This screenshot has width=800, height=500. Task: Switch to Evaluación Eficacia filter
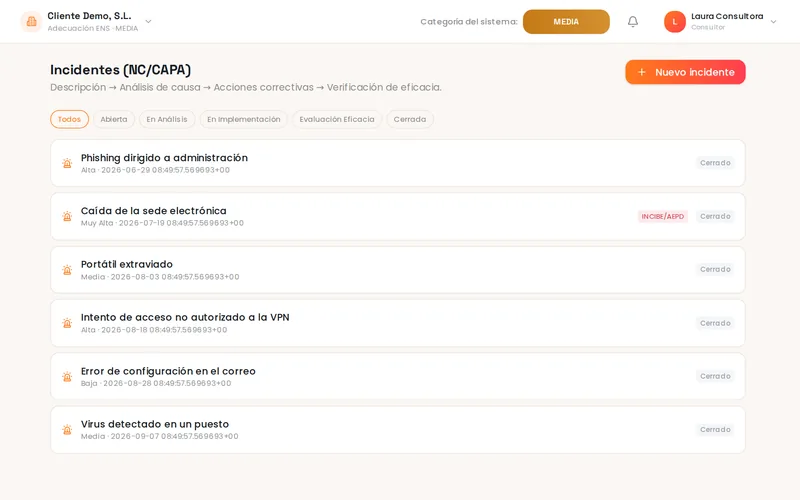pyautogui.click(x=337, y=119)
